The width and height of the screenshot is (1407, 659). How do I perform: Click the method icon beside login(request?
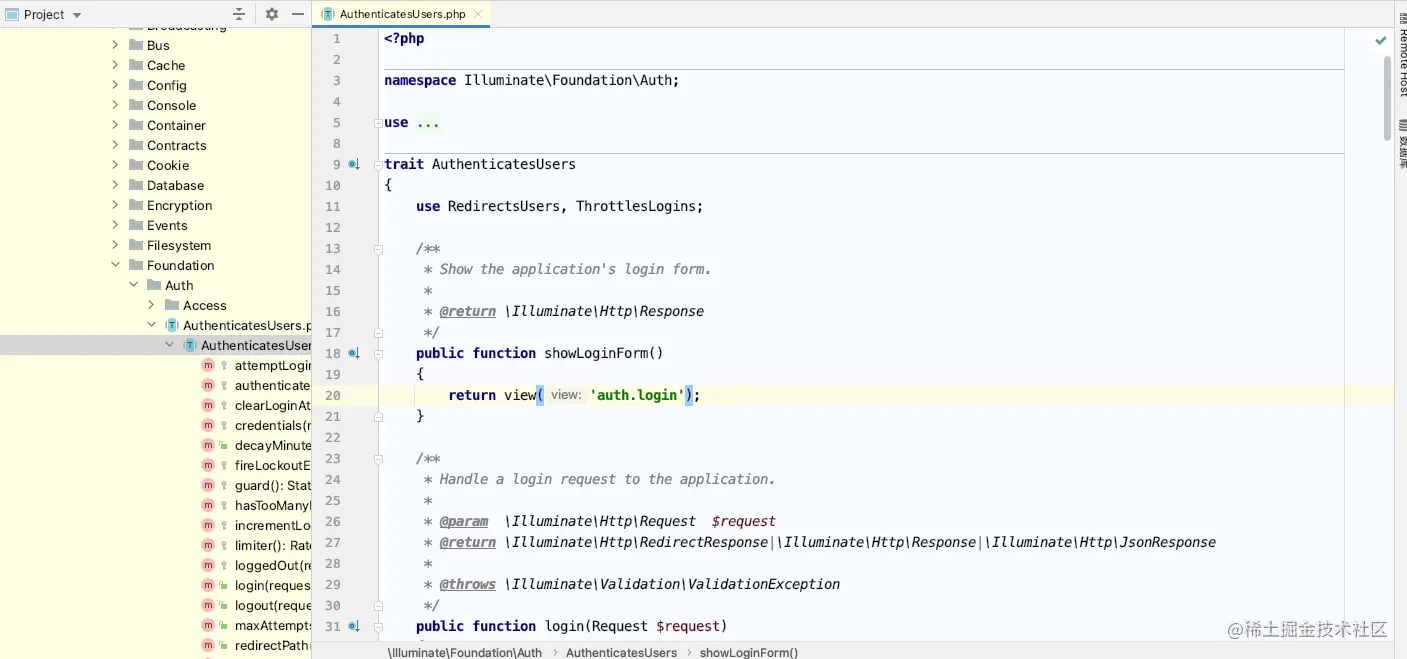[208, 585]
